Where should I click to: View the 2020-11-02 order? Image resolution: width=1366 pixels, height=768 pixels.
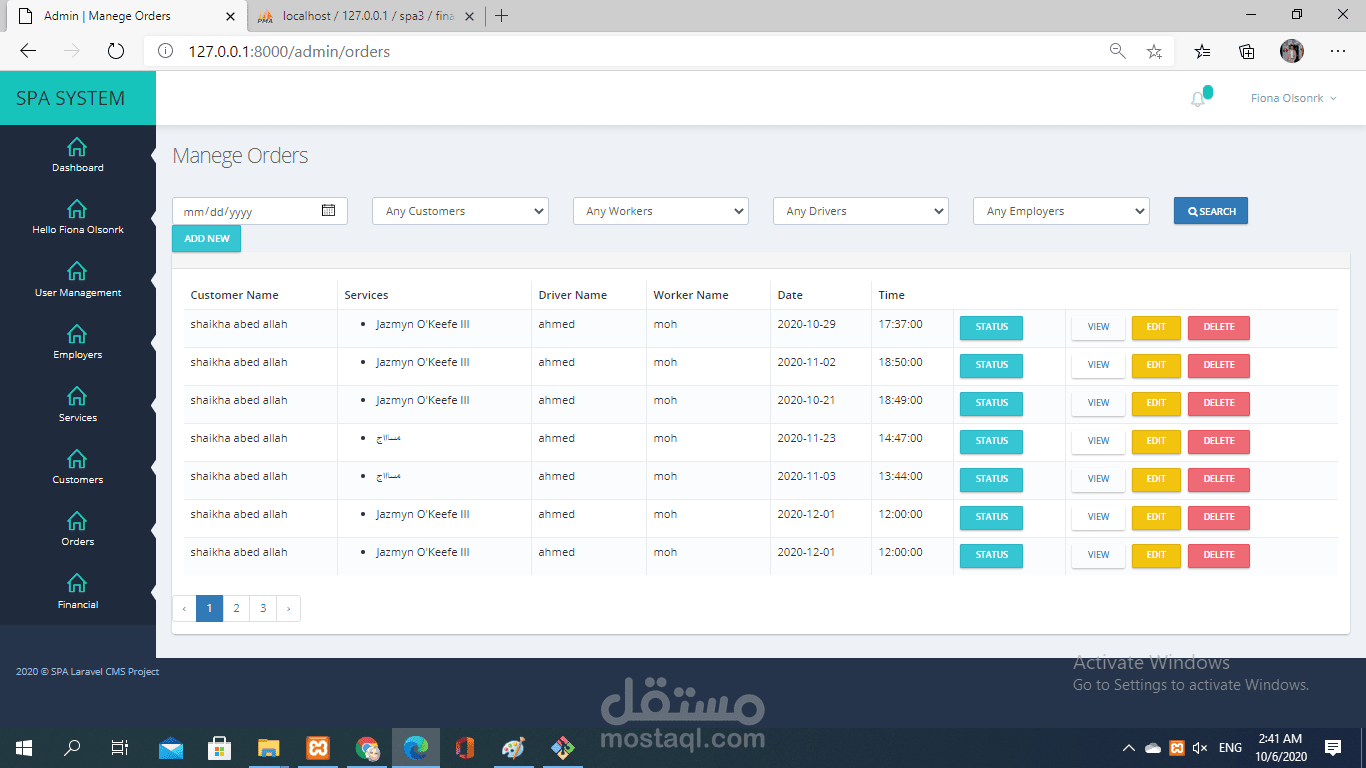click(x=1098, y=365)
